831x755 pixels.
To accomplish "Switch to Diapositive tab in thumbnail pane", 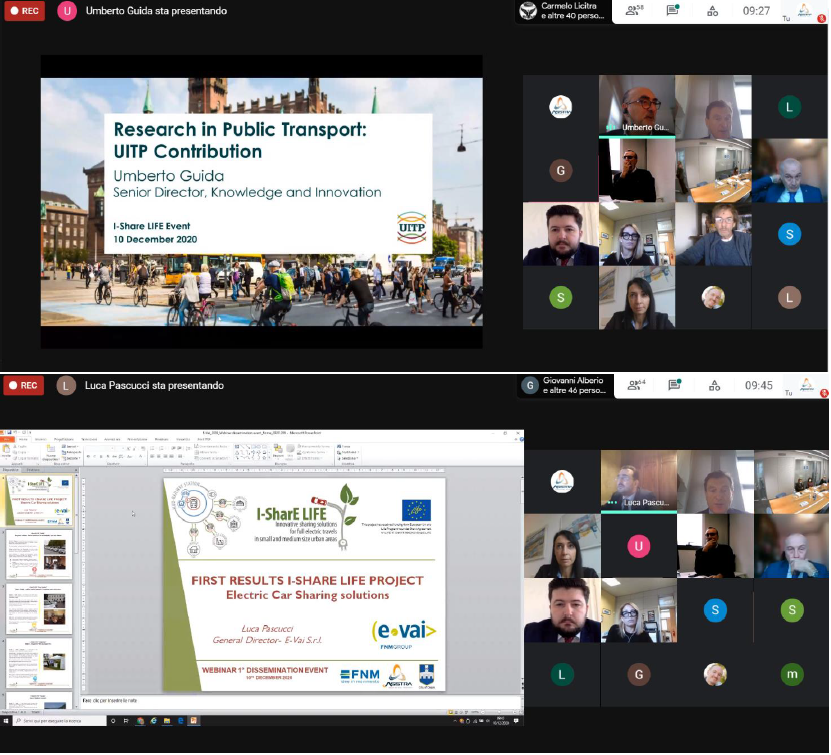I will (x=11, y=470).
